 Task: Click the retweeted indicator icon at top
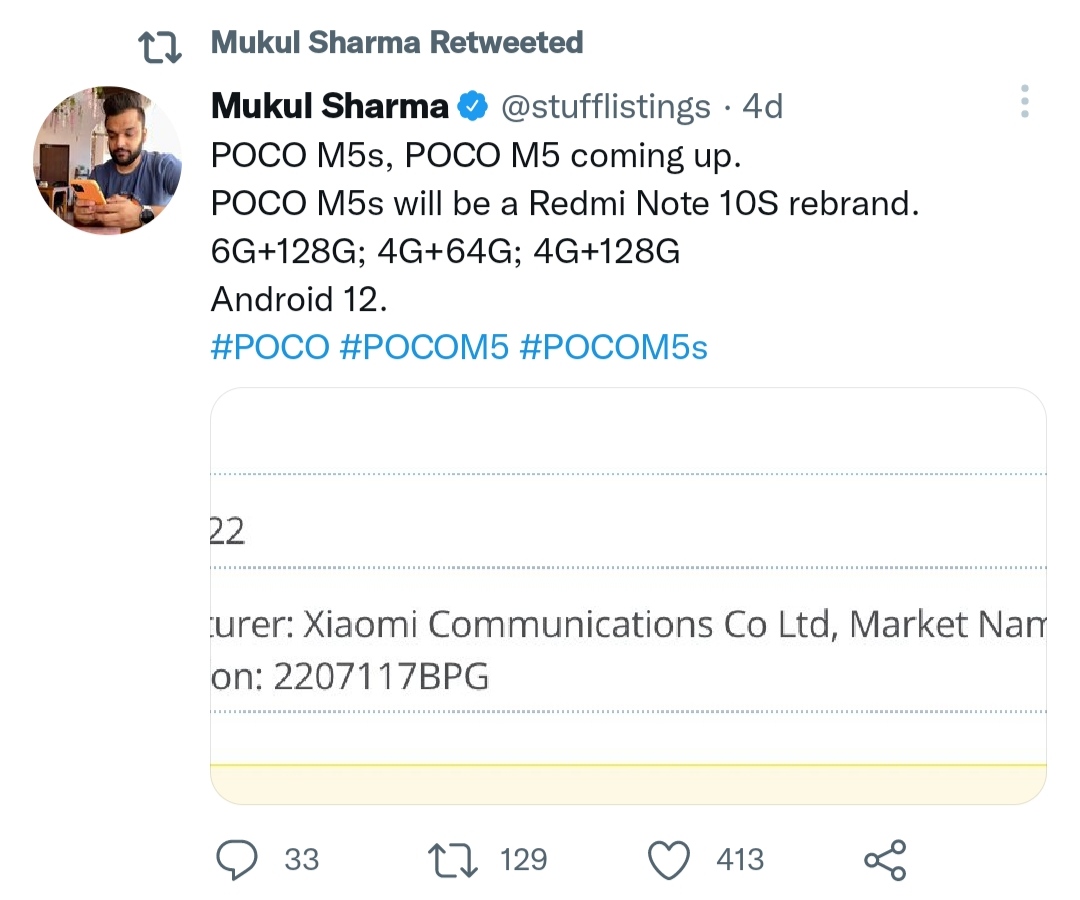click(x=159, y=46)
